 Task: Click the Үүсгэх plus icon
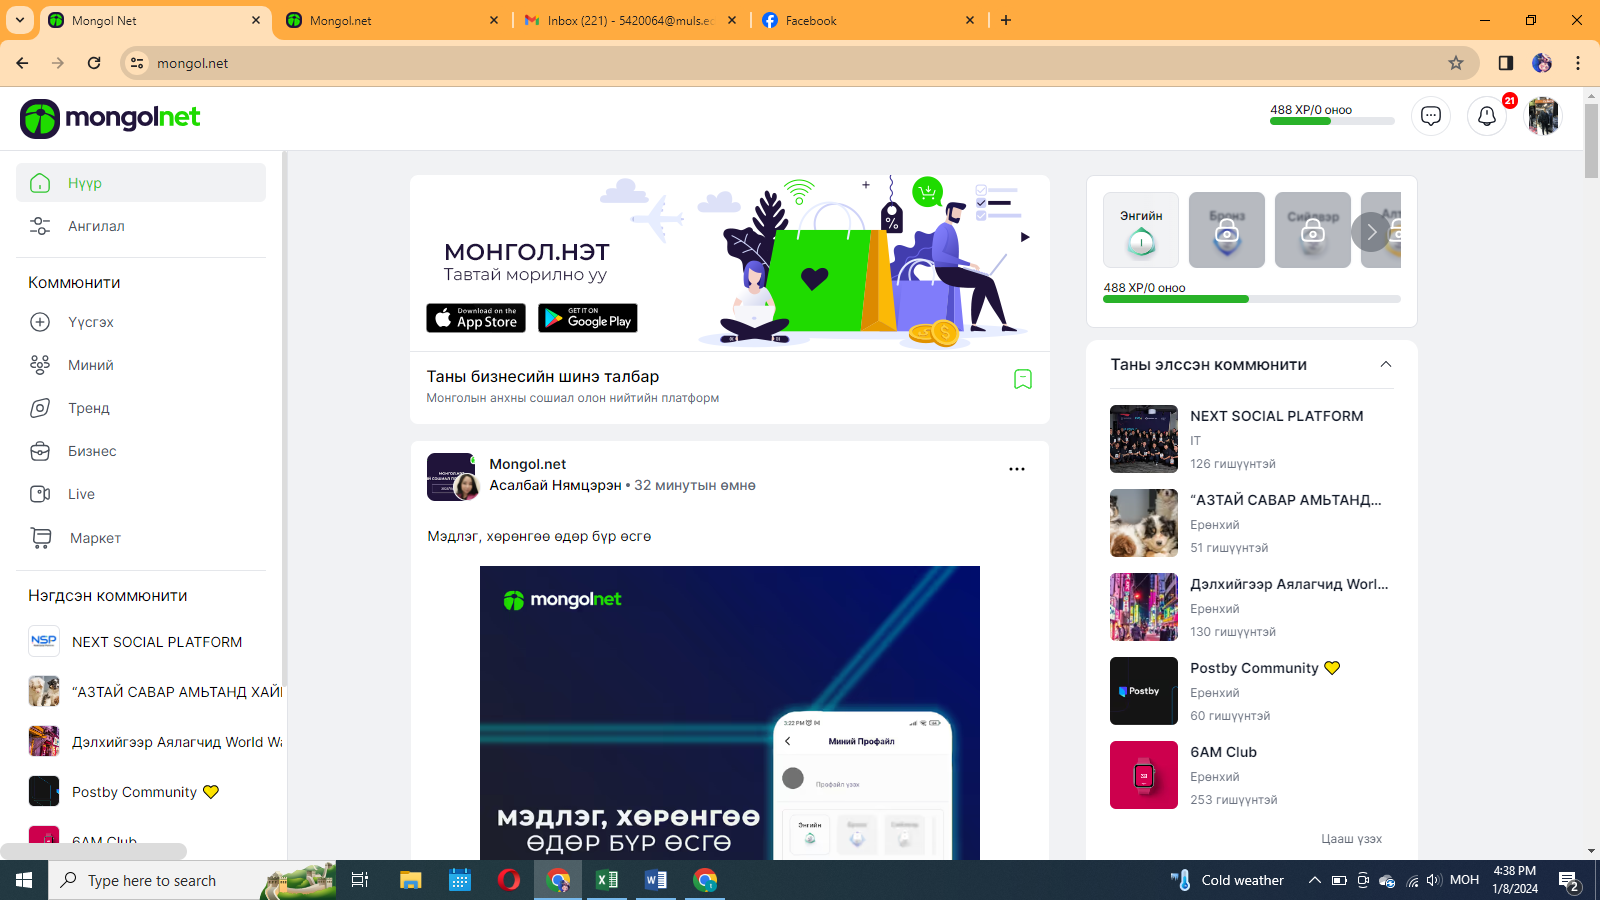pyautogui.click(x=40, y=322)
